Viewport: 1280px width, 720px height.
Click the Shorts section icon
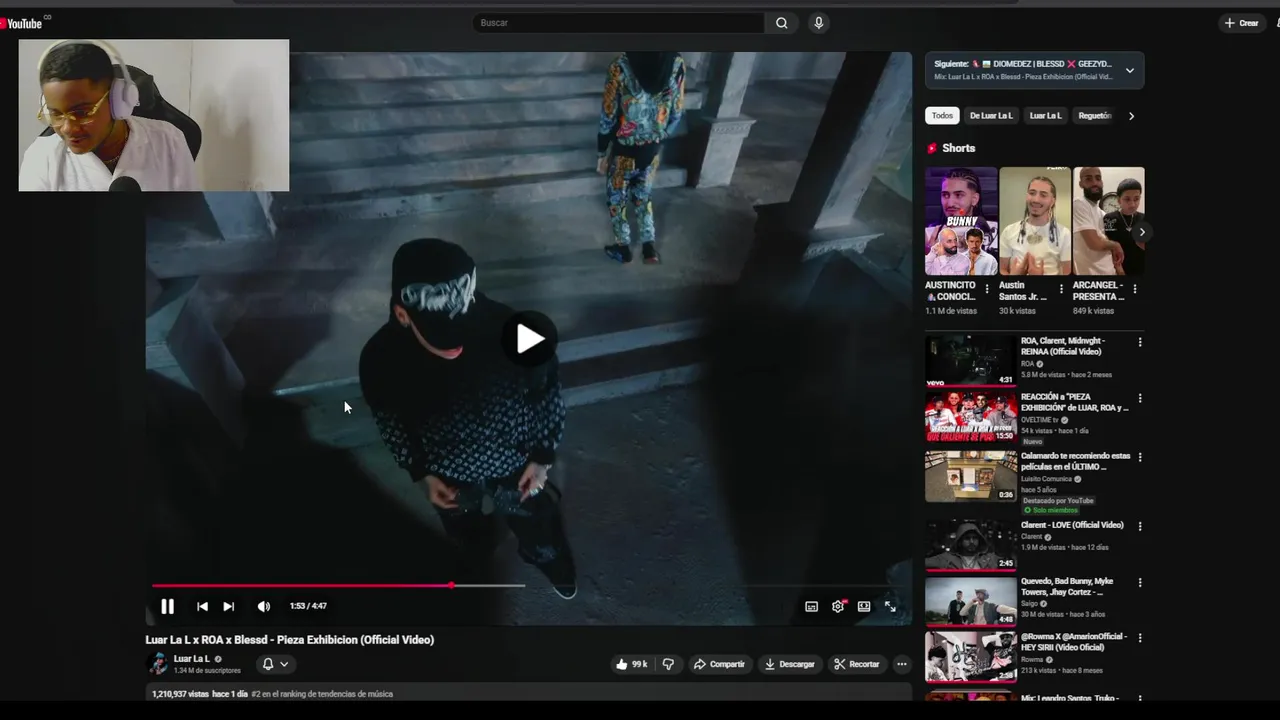pos(932,148)
